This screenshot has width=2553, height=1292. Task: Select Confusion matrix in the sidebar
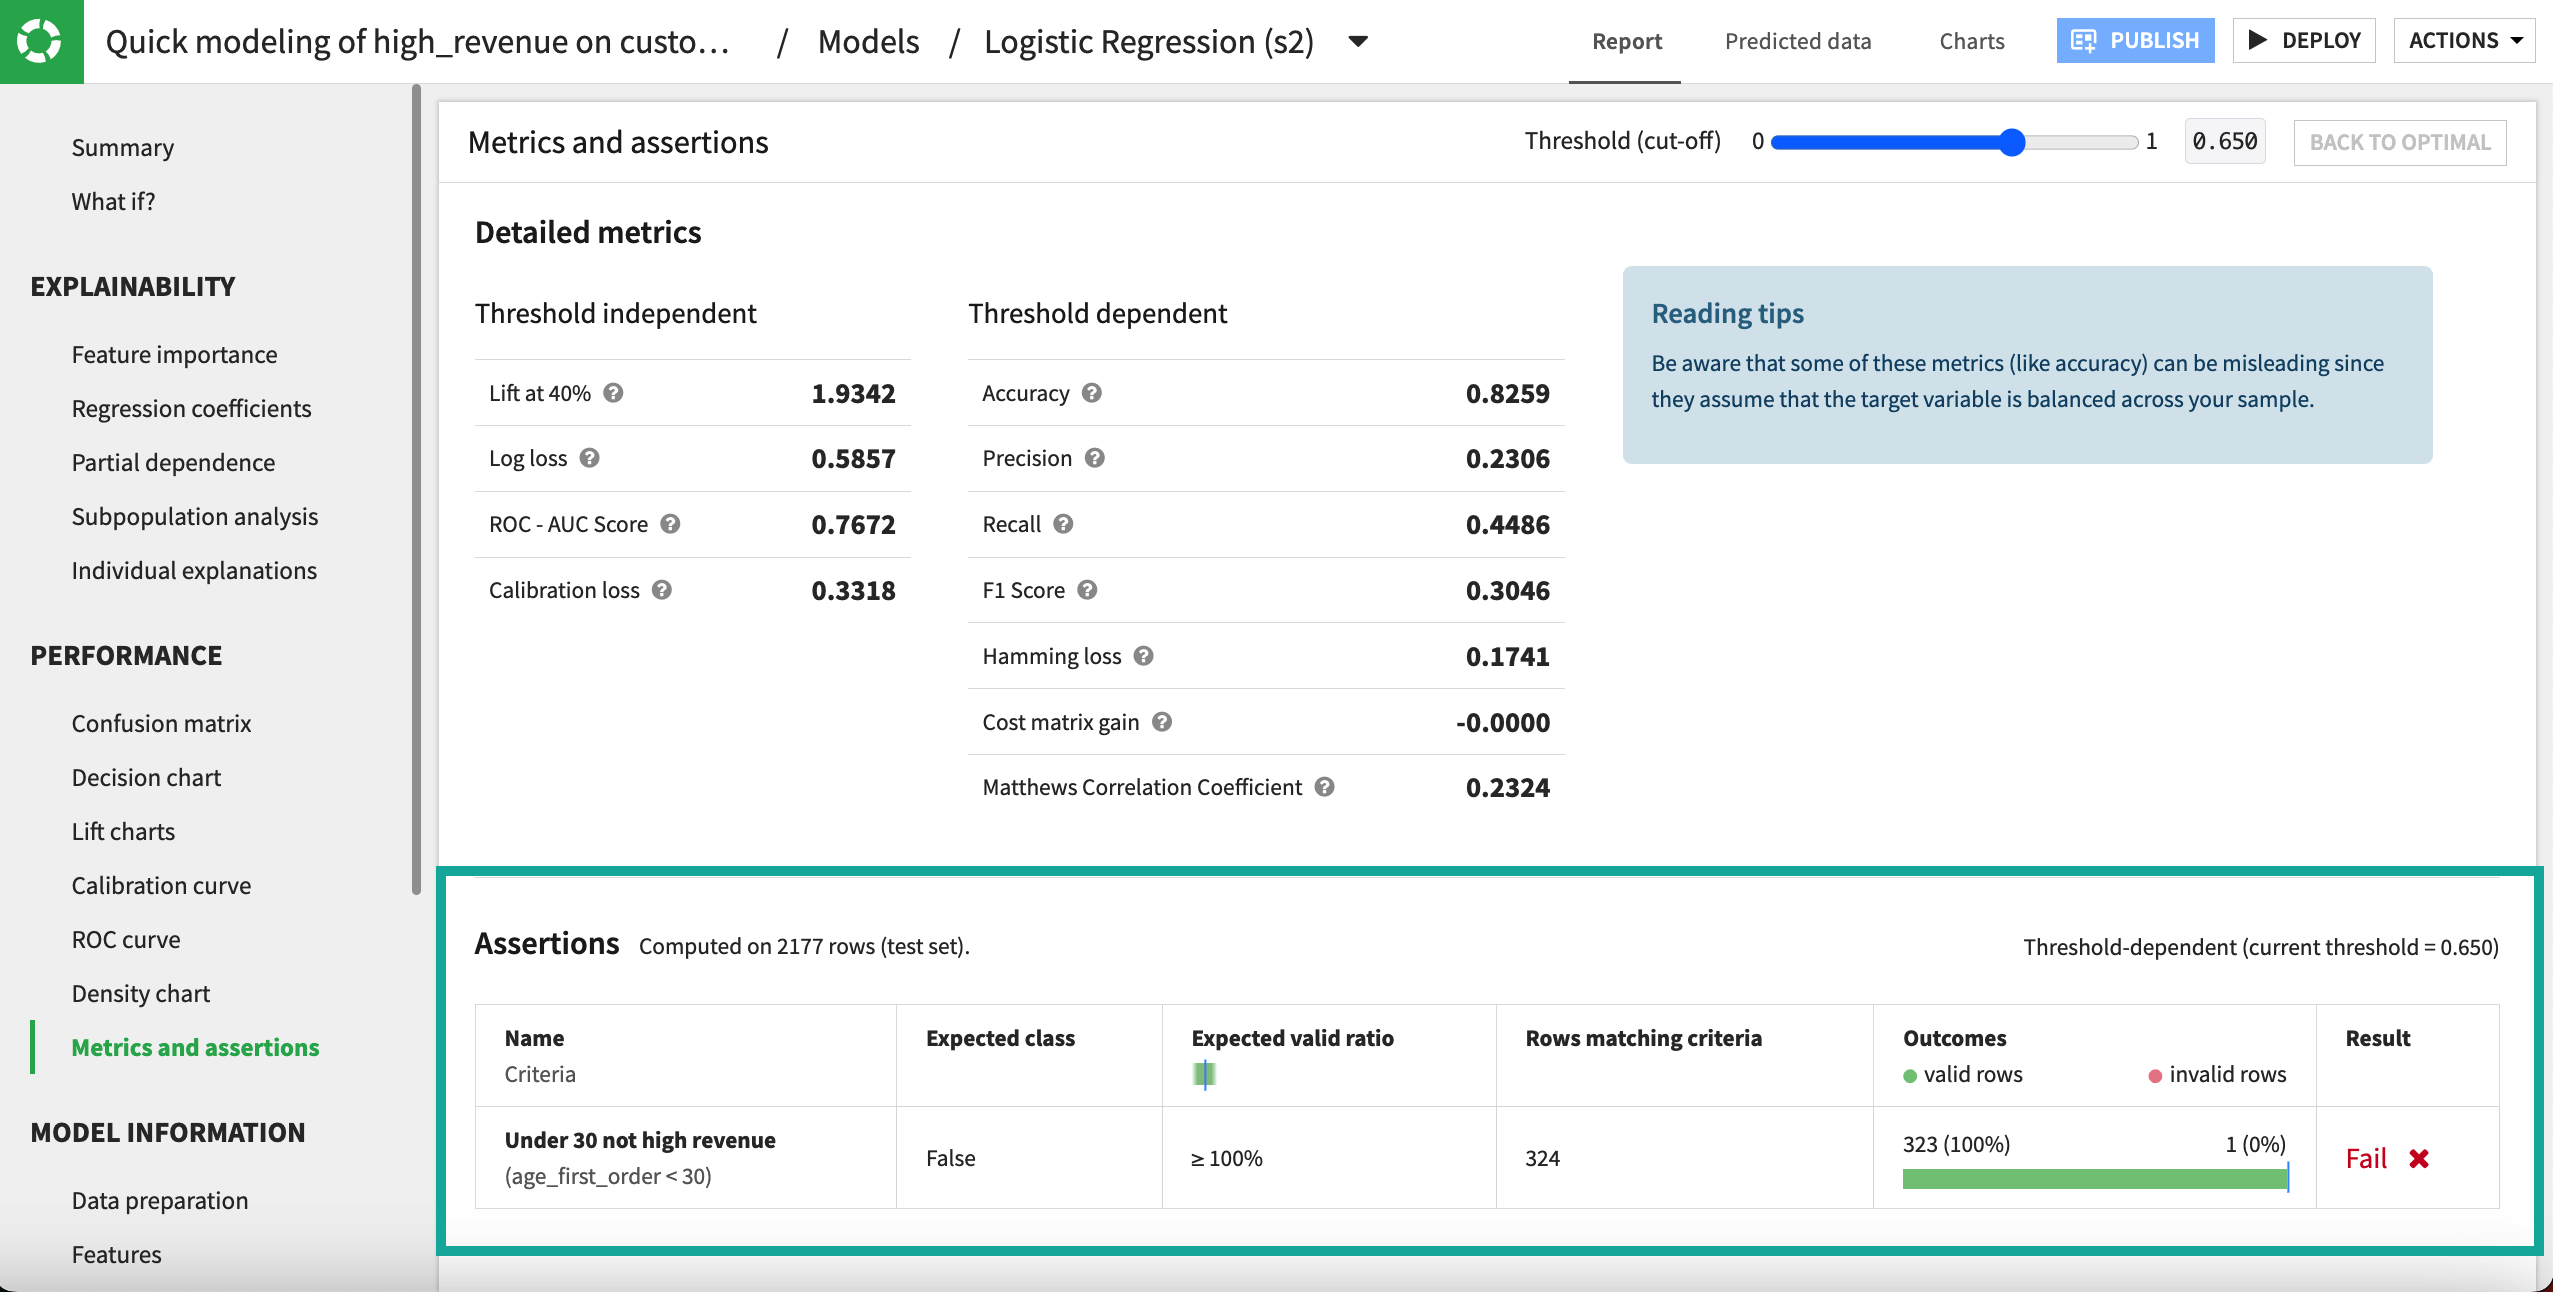(x=161, y=723)
